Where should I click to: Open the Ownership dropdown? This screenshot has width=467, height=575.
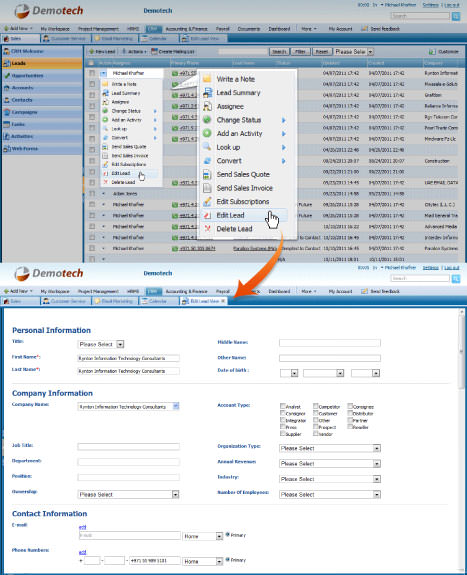click(128, 494)
